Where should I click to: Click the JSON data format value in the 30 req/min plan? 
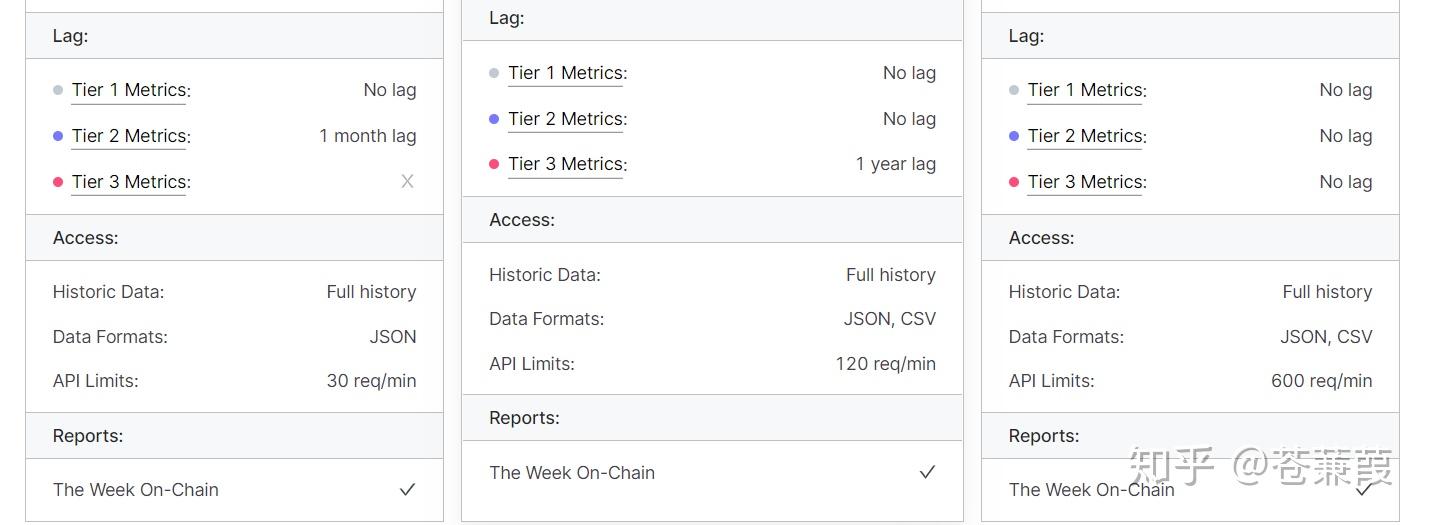(393, 337)
